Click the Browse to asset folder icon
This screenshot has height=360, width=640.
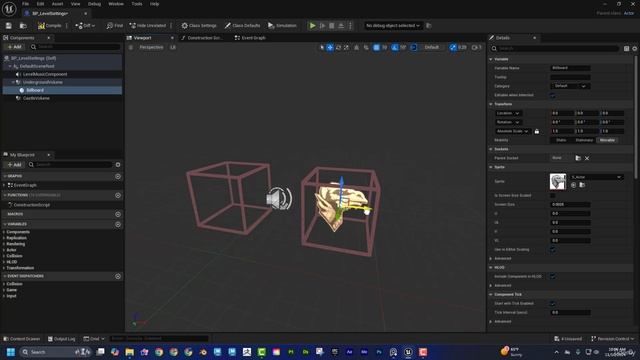(23, 25)
